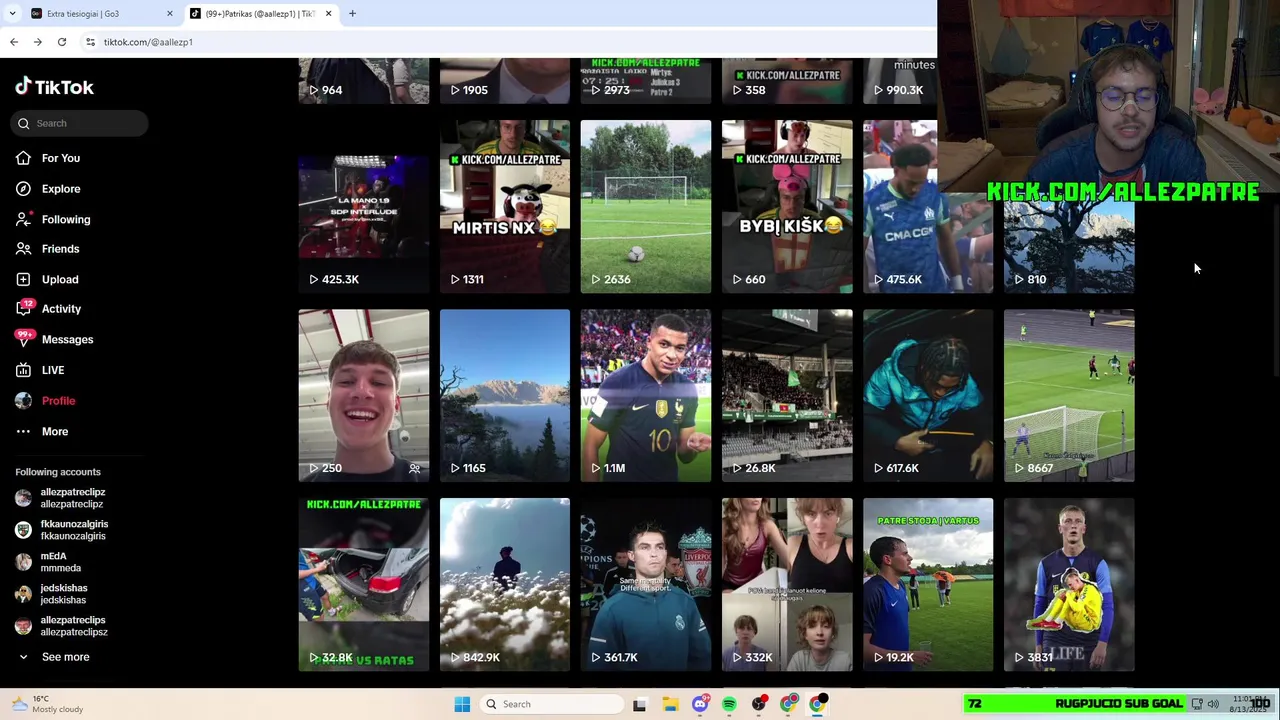Open the volume control in the system tray

click(1213, 704)
